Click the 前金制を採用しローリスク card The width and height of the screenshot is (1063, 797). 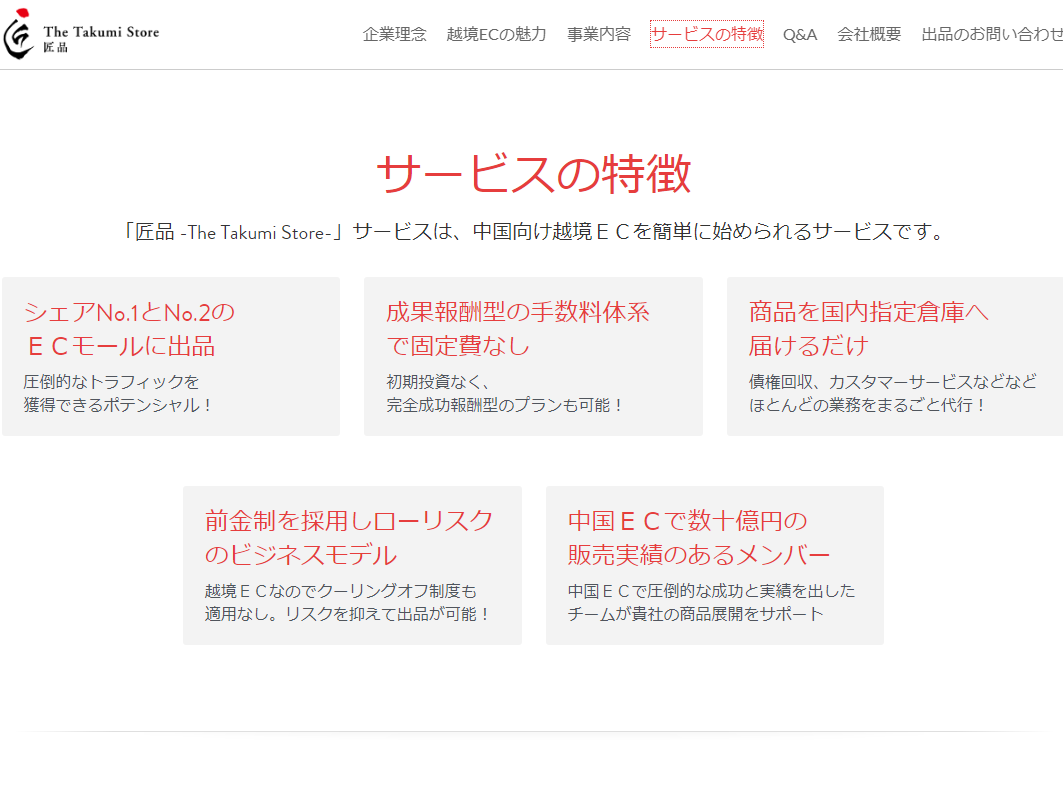pyautogui.click(x=352, y=565)
